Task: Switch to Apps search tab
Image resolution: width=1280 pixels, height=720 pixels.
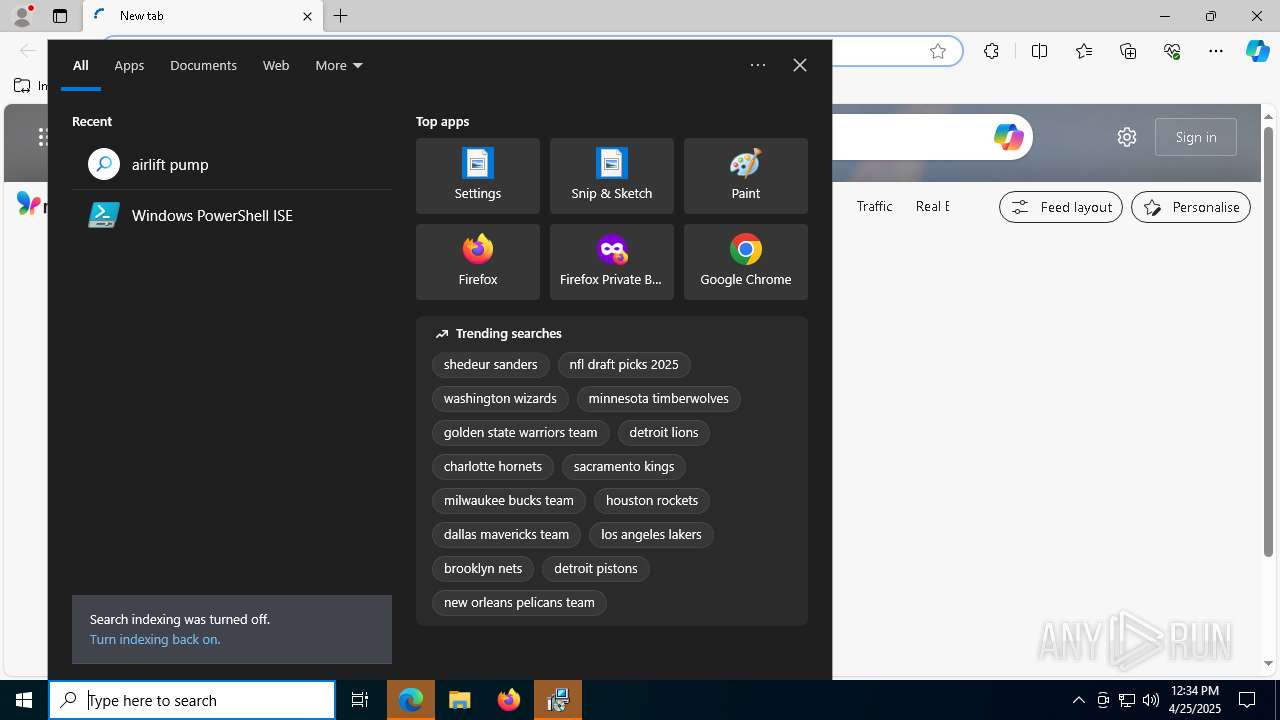Action: click(x=129, y=65)
